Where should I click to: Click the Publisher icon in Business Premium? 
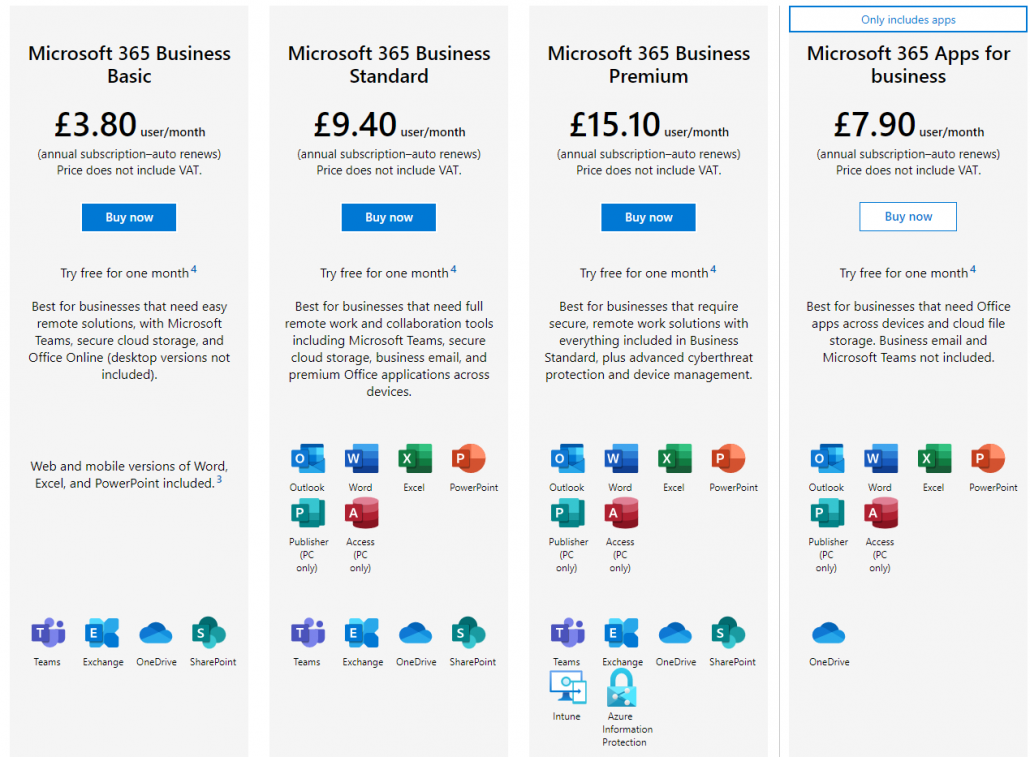567,513
